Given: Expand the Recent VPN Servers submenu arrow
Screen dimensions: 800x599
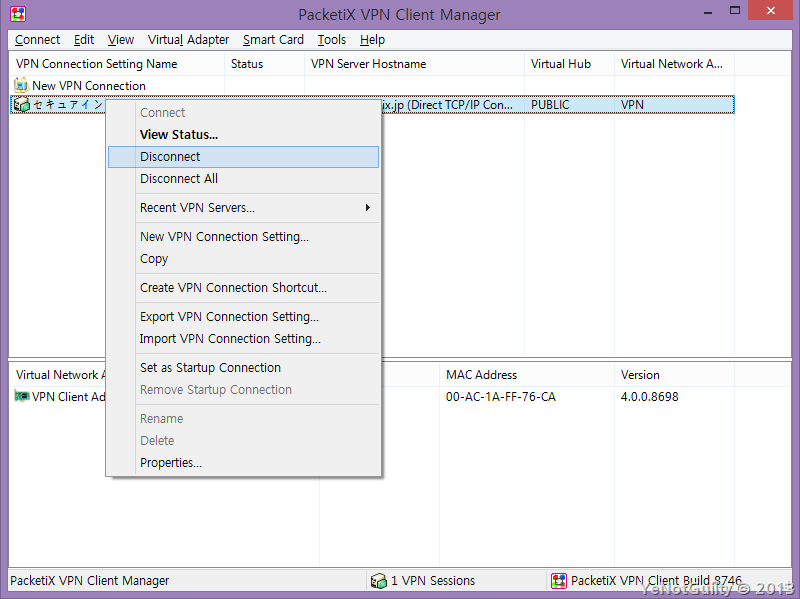Looking at the screenshot, I should [367, 208].
